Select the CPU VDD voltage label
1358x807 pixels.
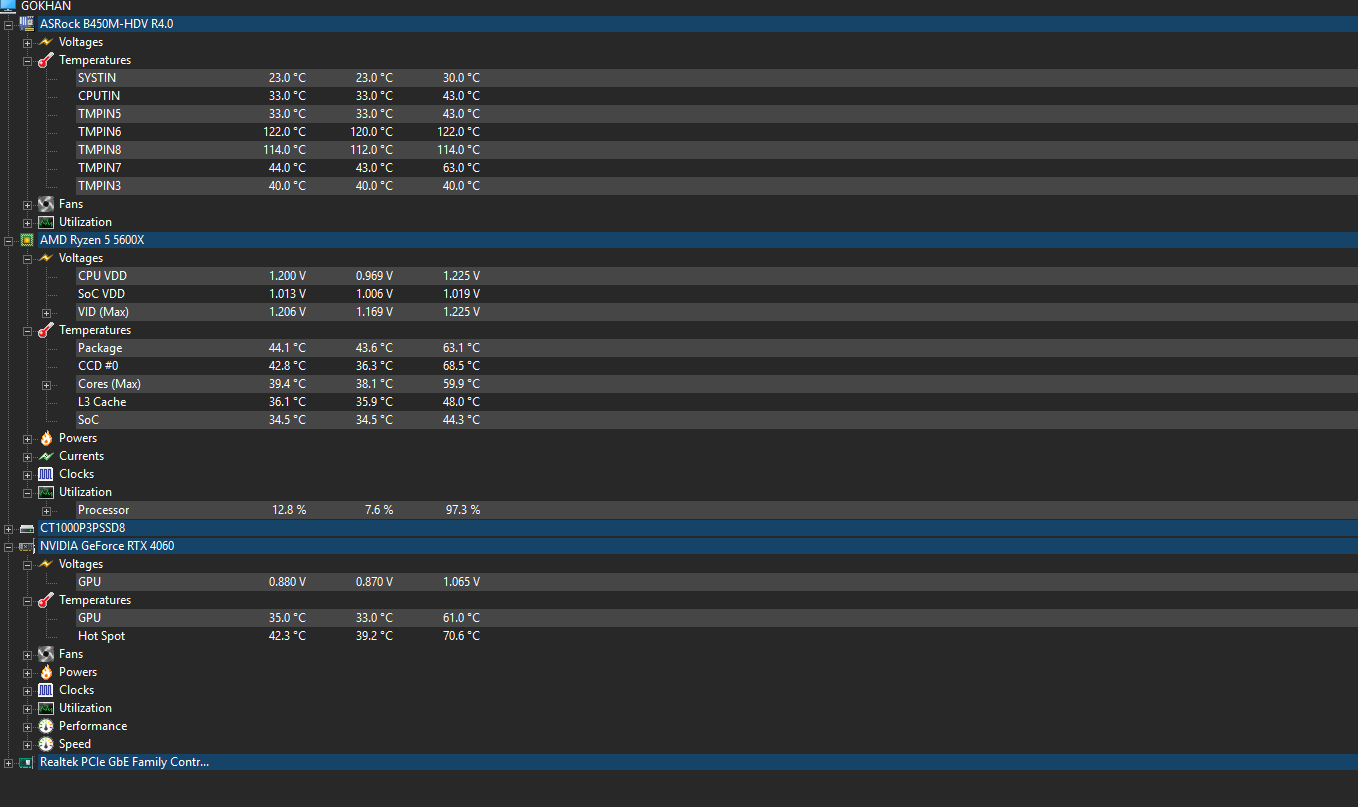(102, 276)
